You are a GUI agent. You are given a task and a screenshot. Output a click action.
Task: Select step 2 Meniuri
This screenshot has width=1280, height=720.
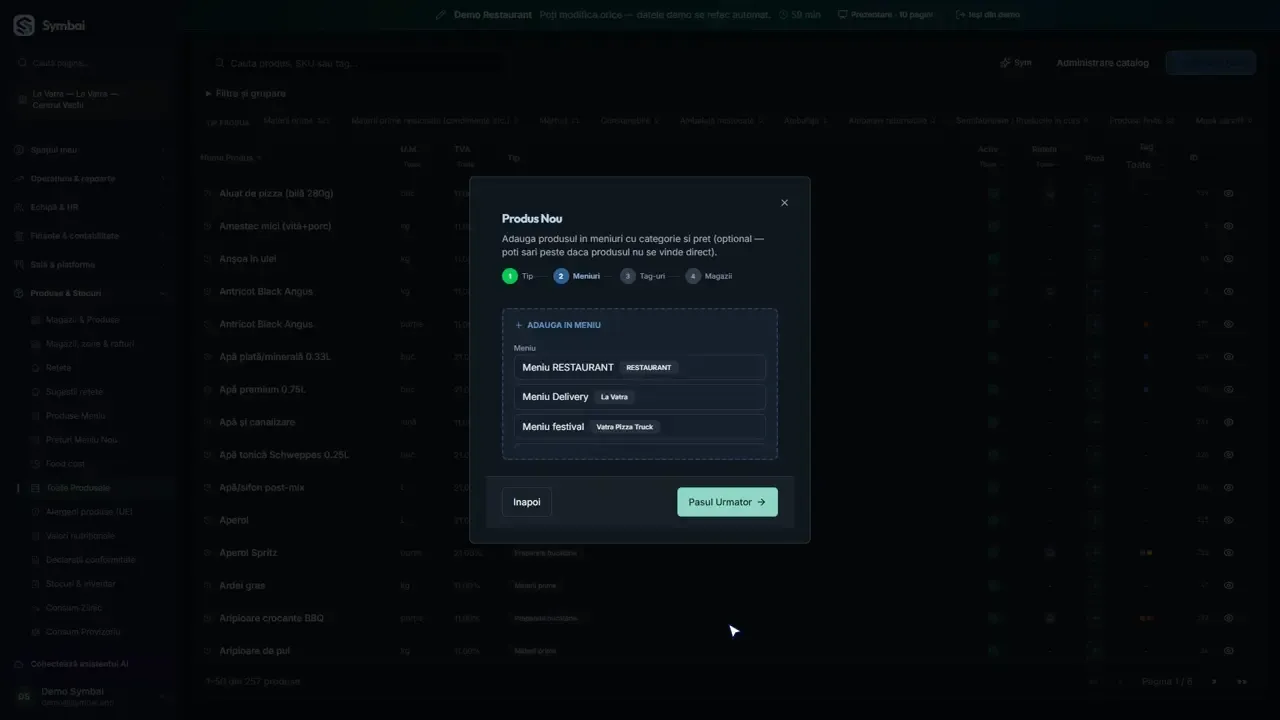click(x=577, y=276)
